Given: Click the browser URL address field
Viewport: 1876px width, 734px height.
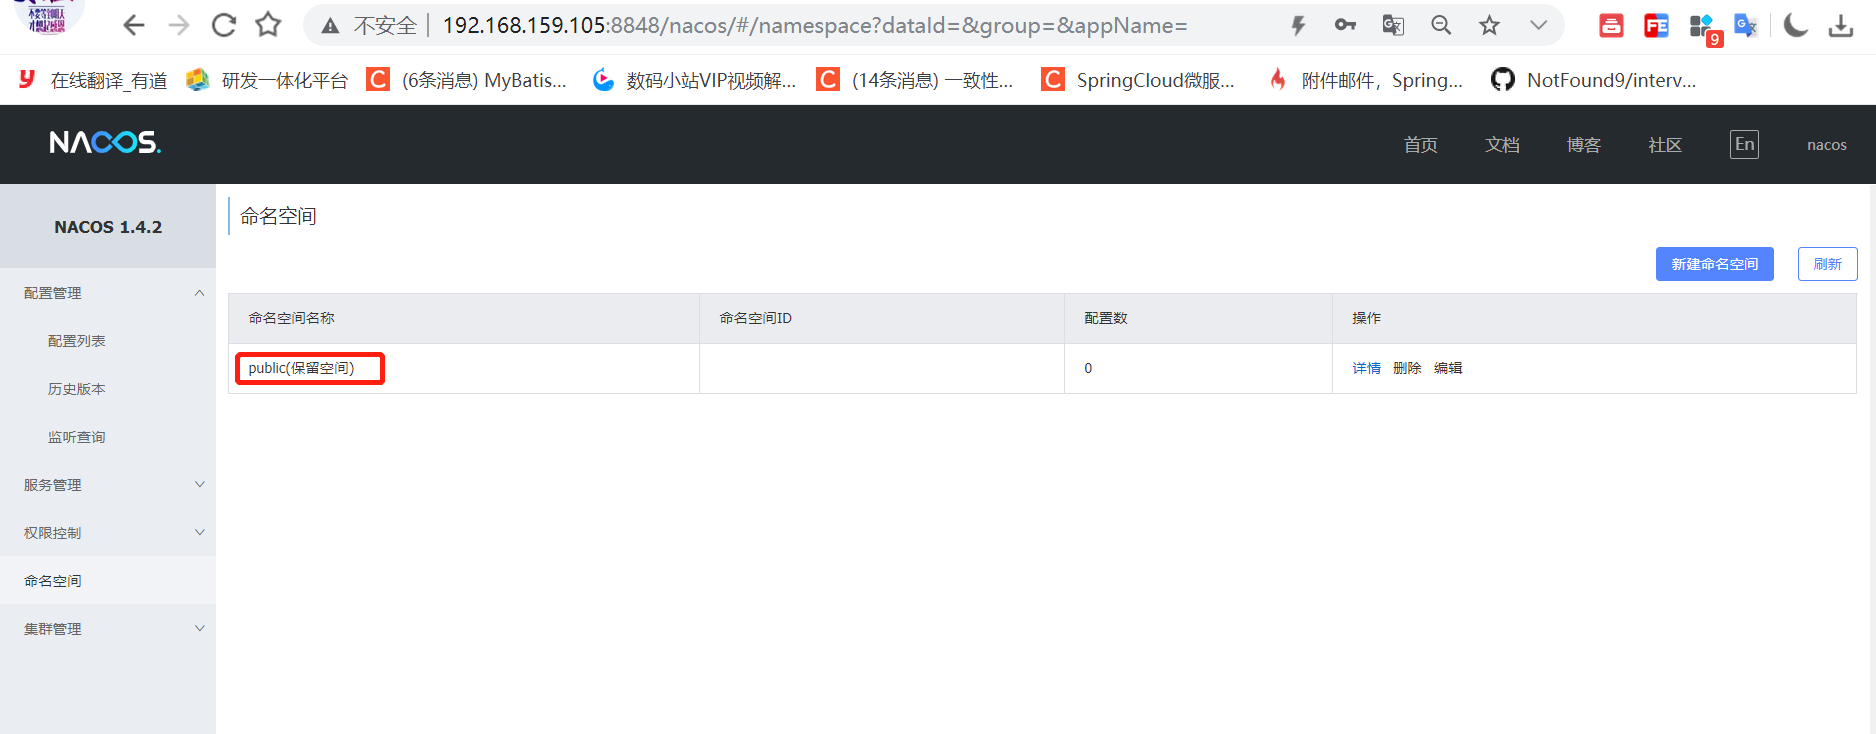Looking at the screenshot, I should tap(815, 25).
